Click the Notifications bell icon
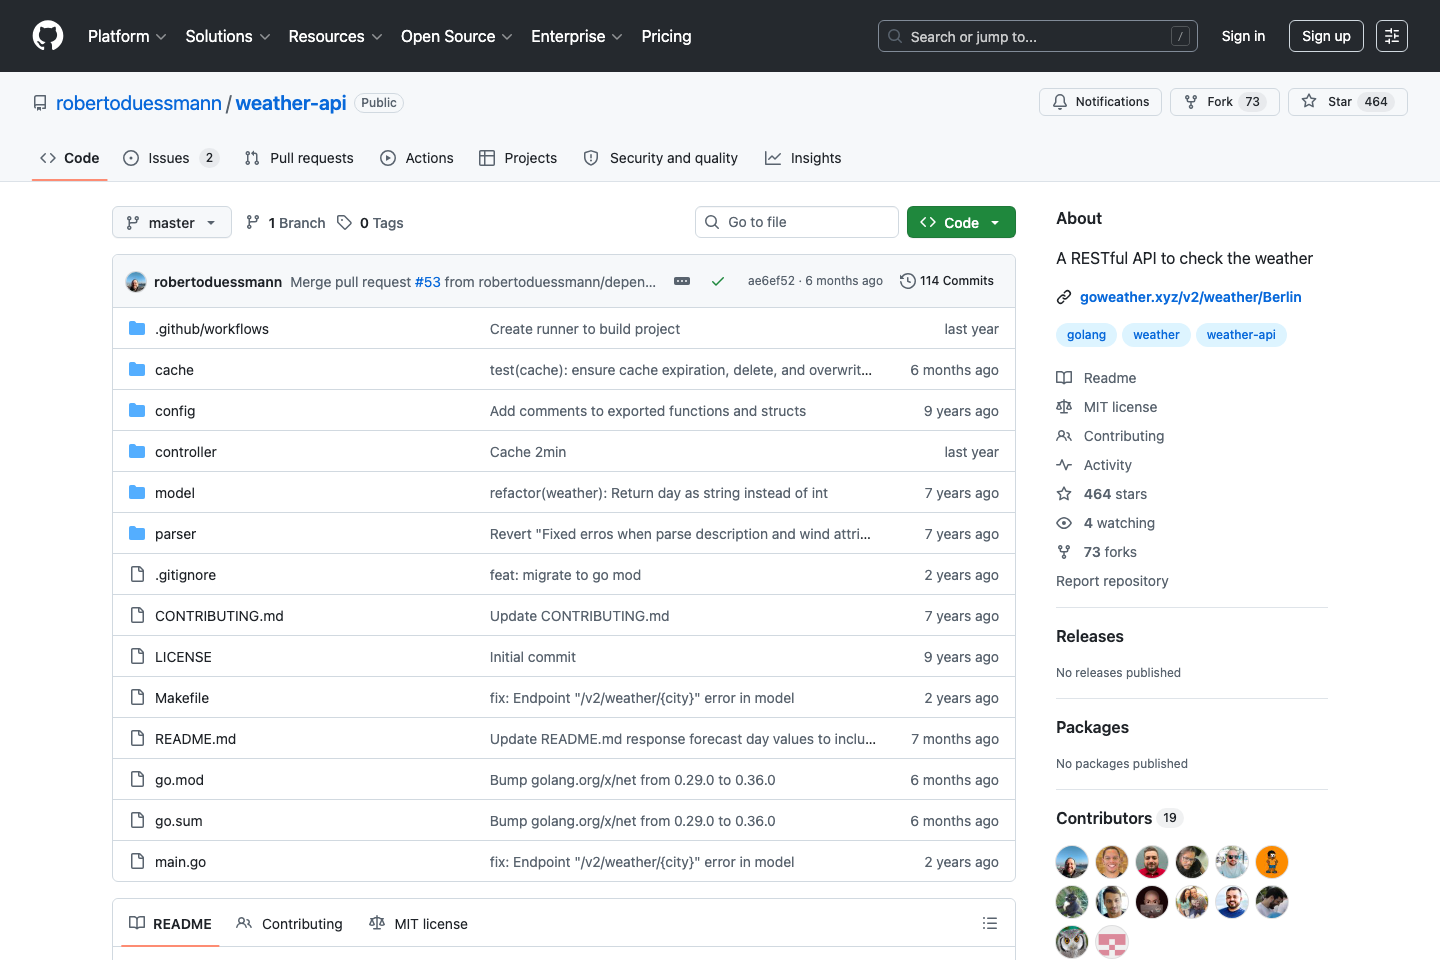 pyautogui.click(x=1059, y=101)
